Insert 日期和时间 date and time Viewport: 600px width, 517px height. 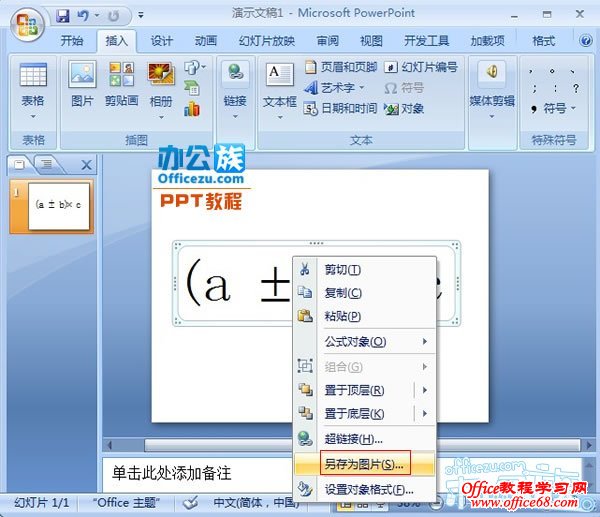tap(340, 109)
